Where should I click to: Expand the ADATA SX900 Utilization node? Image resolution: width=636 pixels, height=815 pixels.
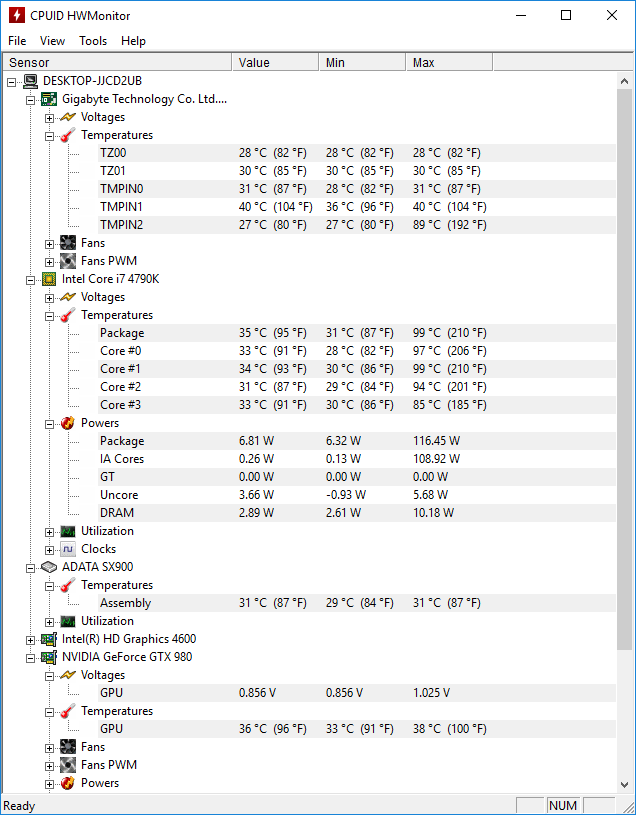tap(49, 622)
